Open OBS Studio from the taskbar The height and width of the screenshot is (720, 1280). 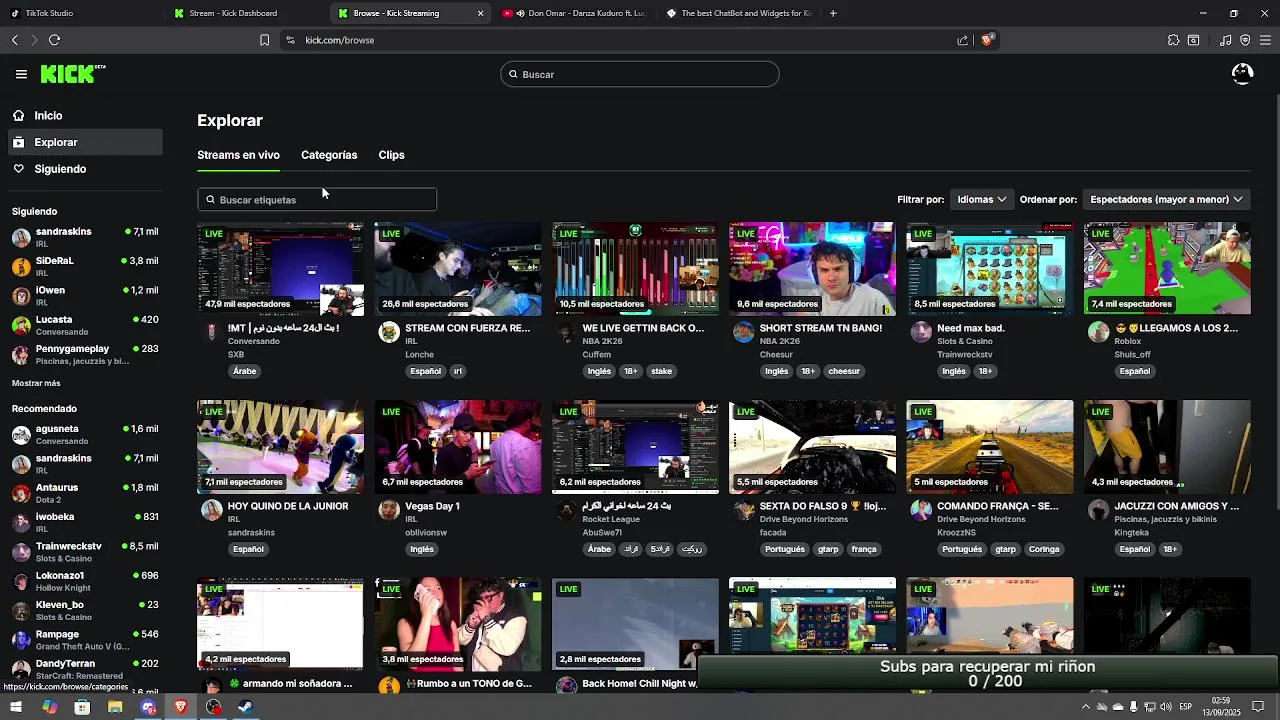[213, 707]
